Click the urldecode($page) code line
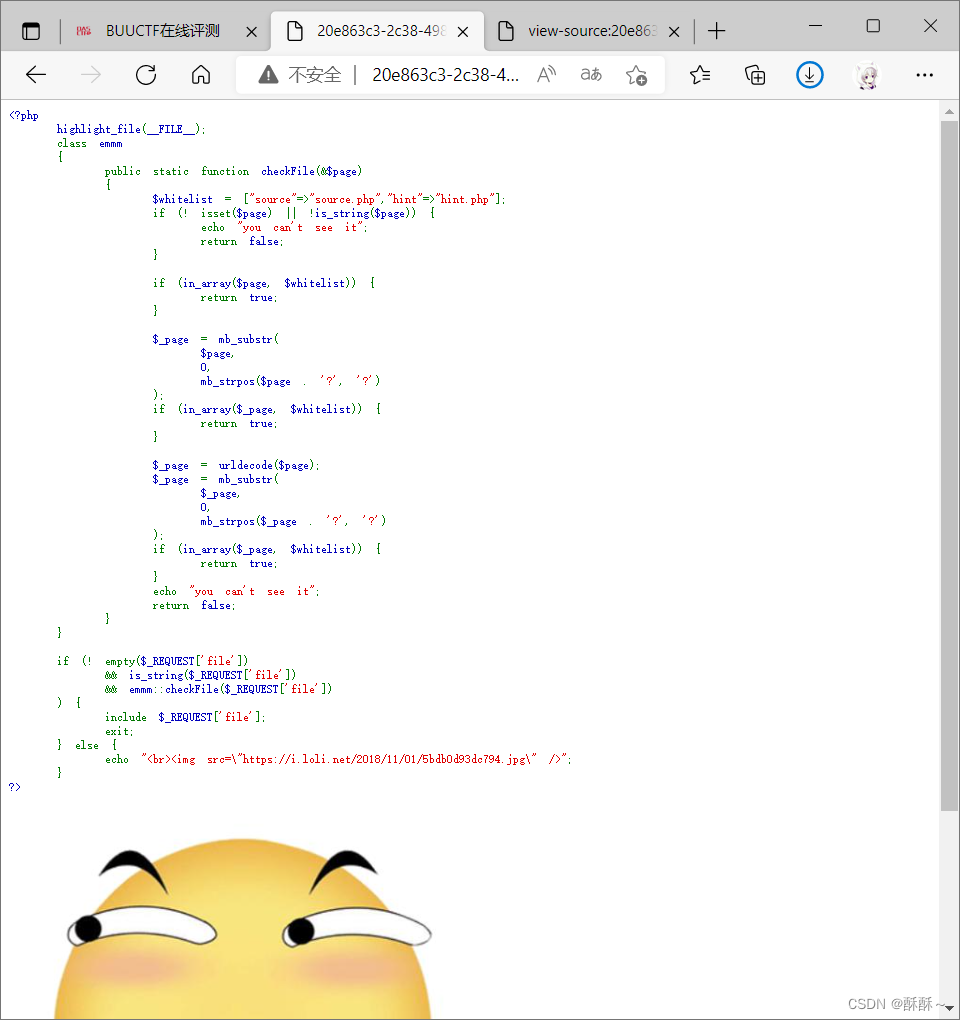 click(x=235, y=465)
